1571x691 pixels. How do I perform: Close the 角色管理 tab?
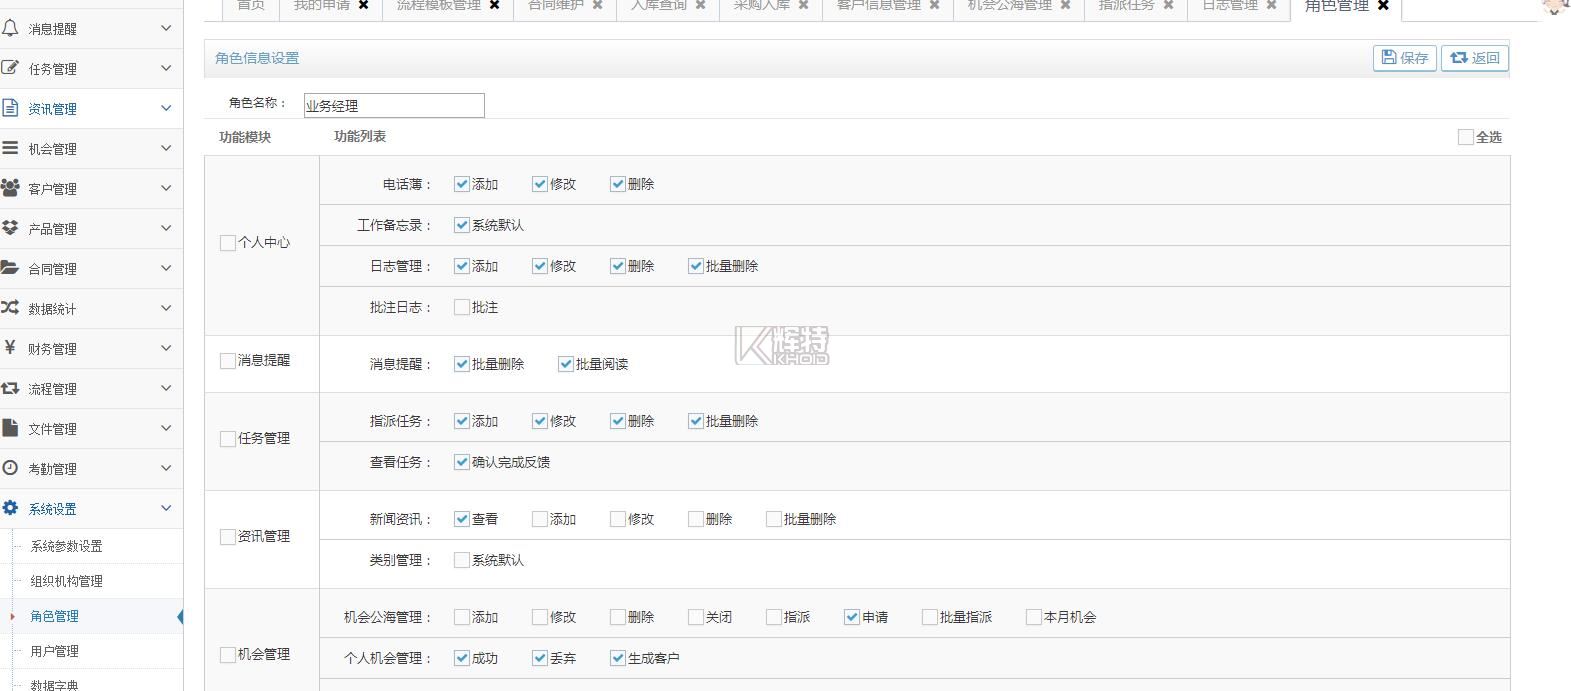[1383, 6]
